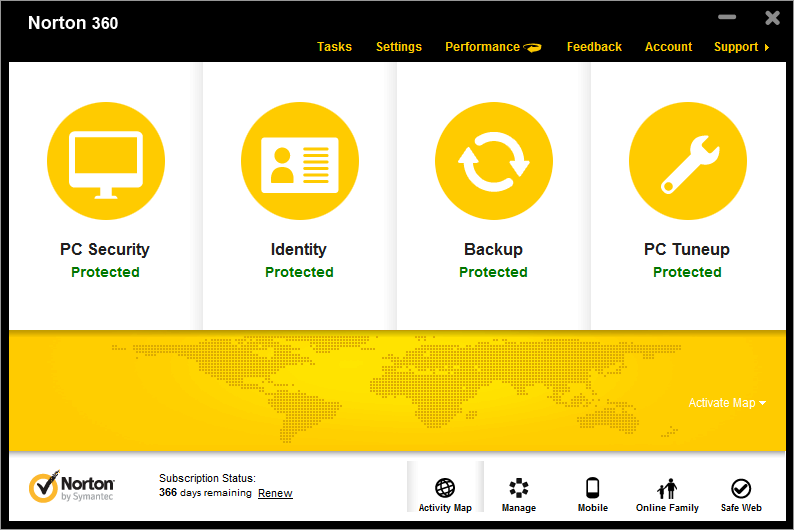The width and height of the screenshot is (794, 530).
Task: Click the Mobile phone icon
Action: point(592,488)
